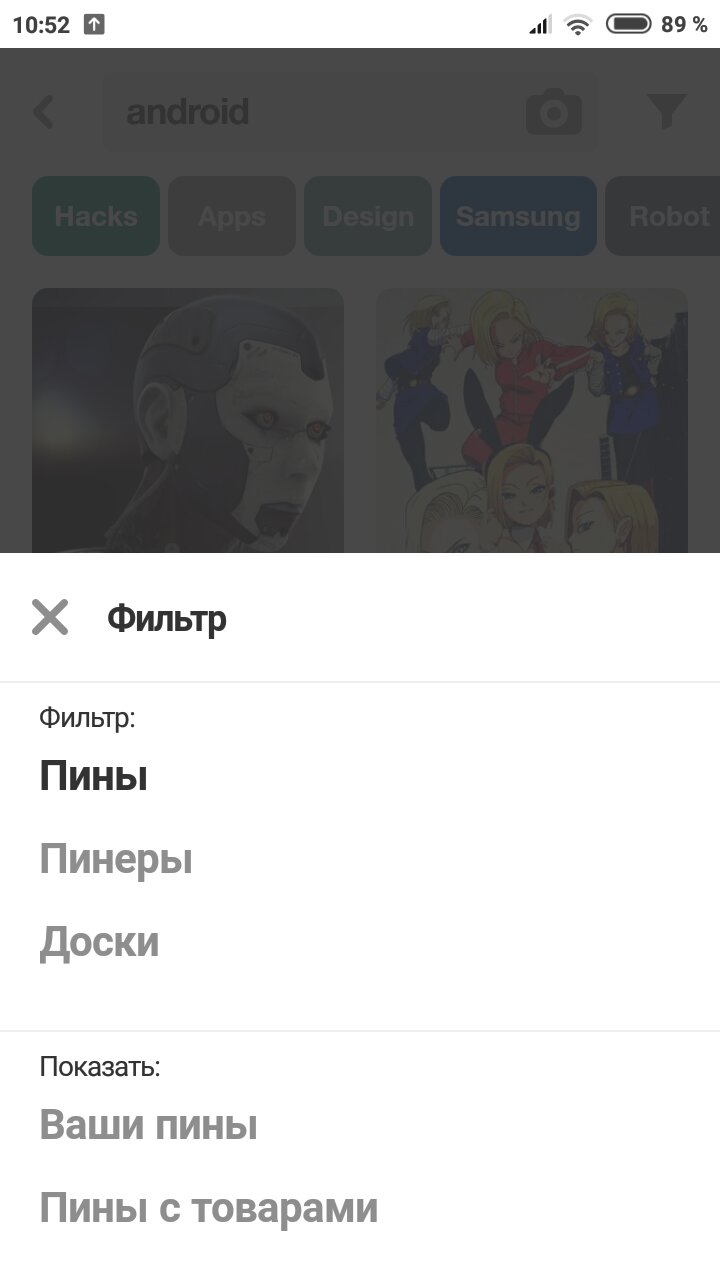The height and width of the screenshot is (1280, 720).
Task: Tap the battery indicator icon
Action: click(629, 24)
